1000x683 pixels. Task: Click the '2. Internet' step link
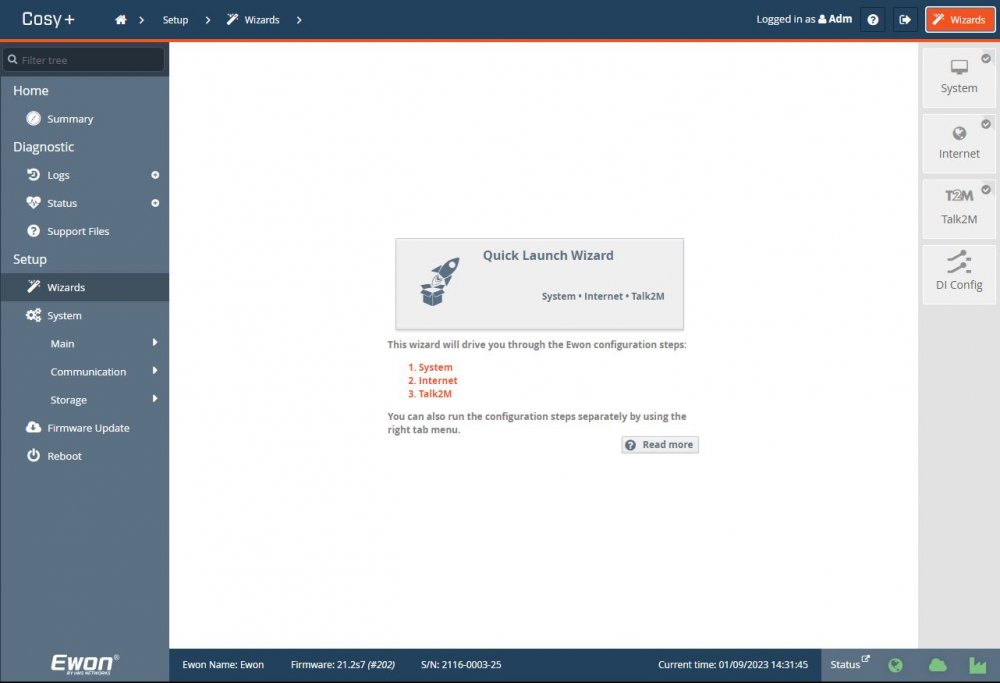[x=433, y=381]
